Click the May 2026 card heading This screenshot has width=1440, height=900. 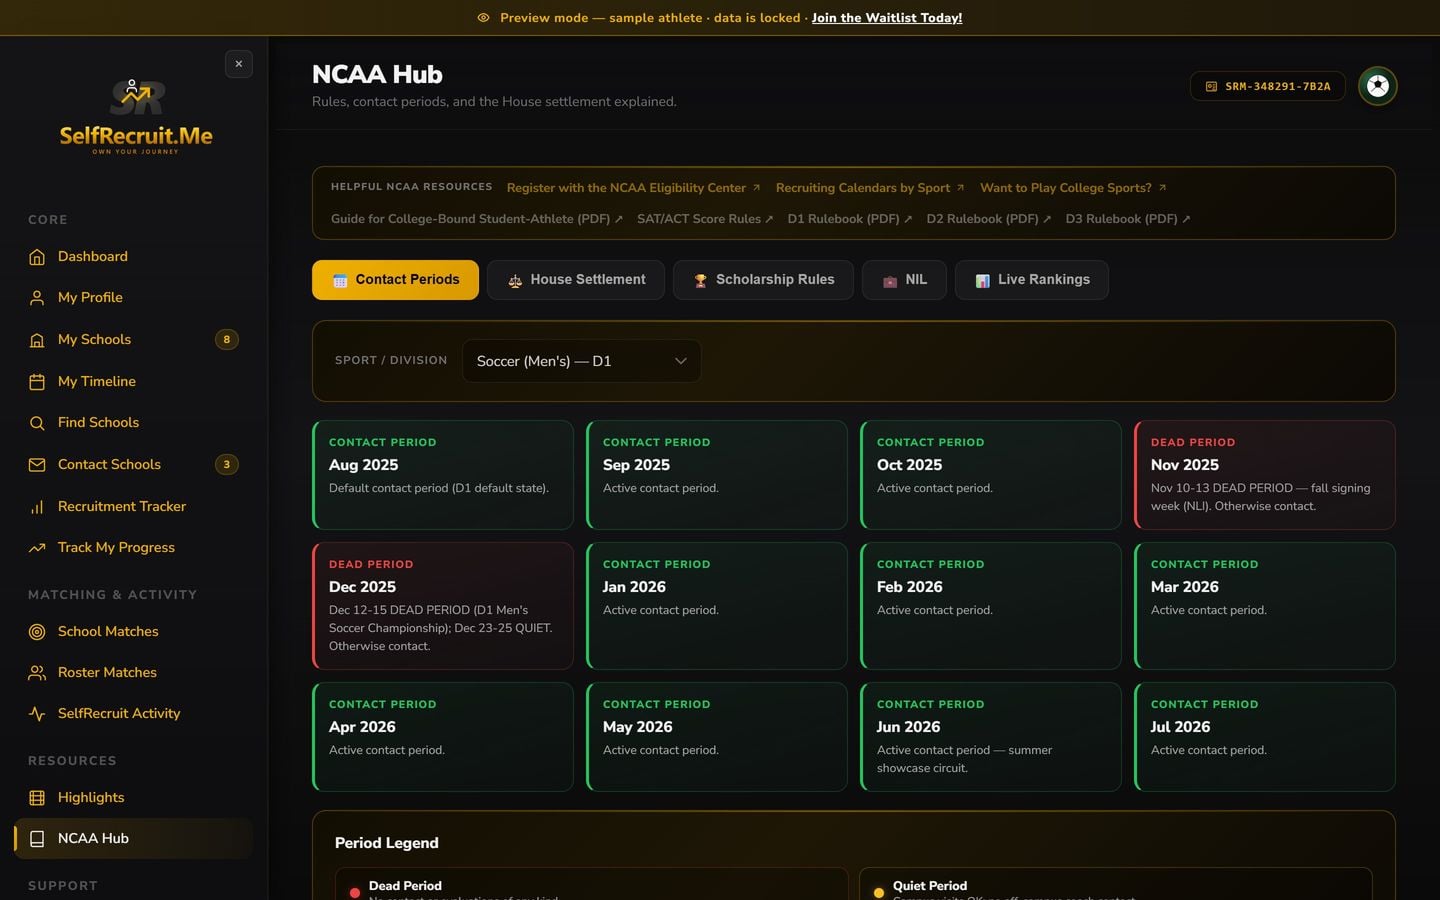coord(637,727)
